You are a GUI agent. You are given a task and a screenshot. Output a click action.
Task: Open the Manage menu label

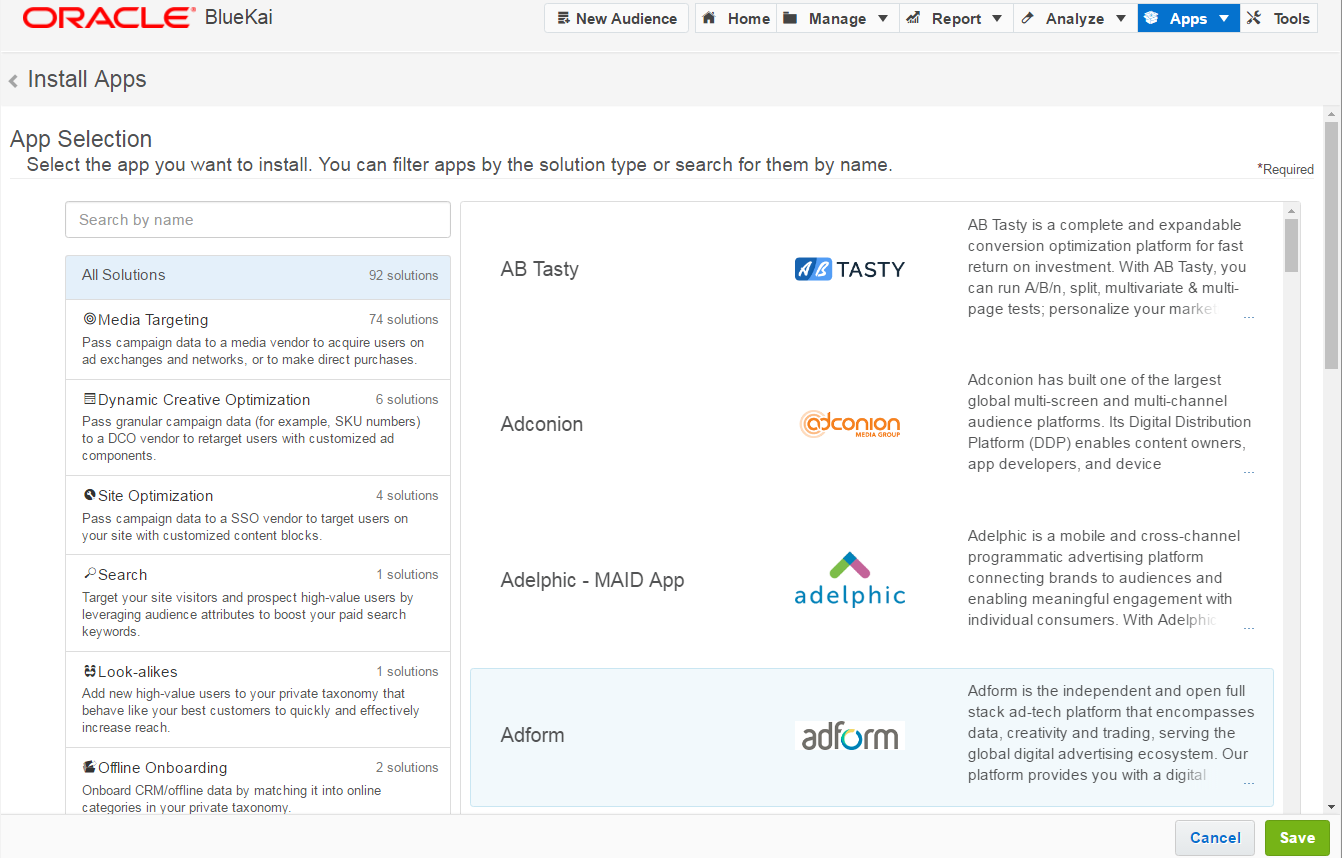point(837,18)
